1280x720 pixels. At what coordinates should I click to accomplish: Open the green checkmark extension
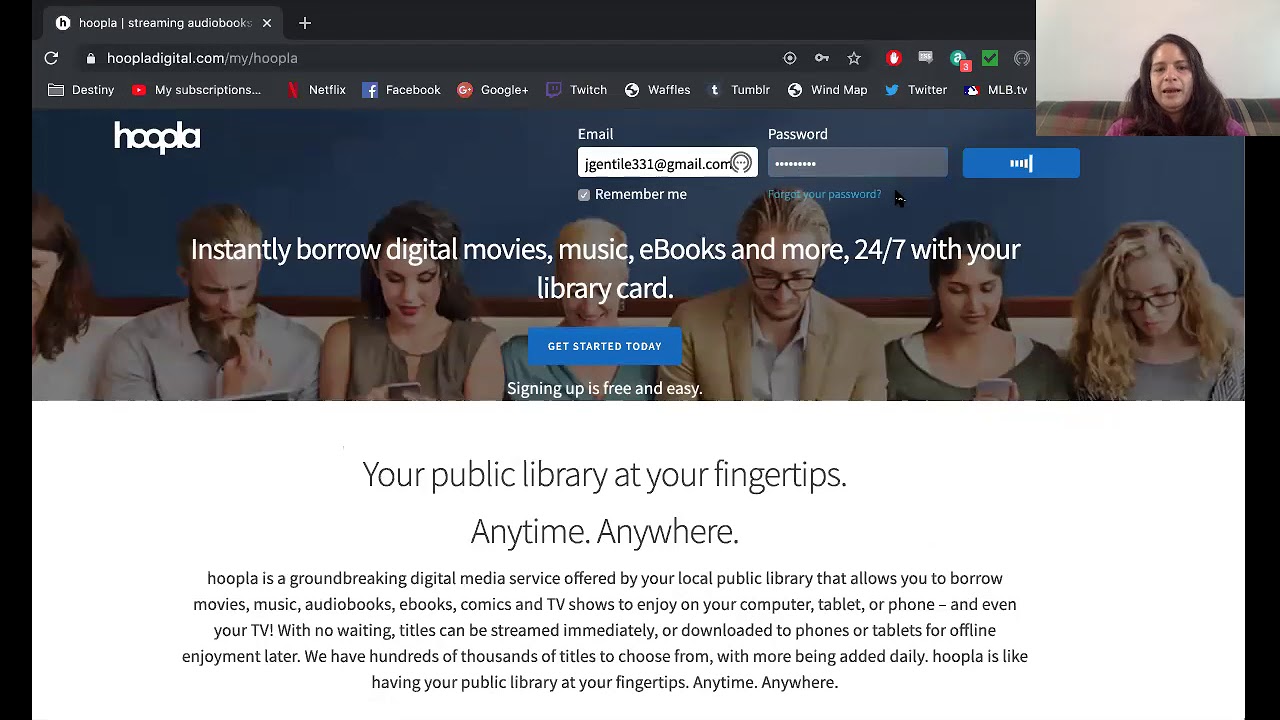[x=990, y=58]
